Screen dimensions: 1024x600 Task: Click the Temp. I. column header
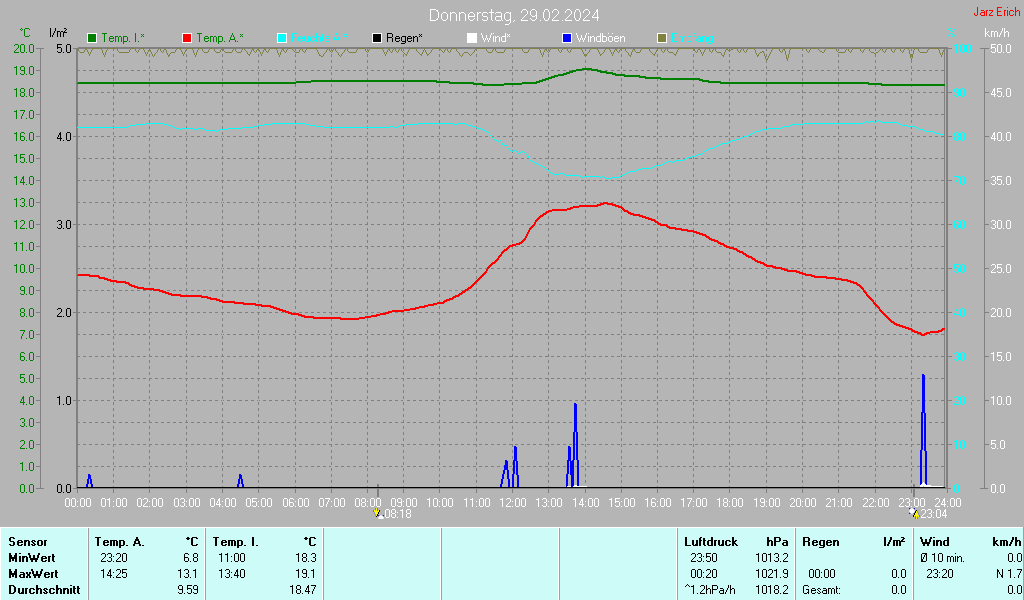coord(236,542)
